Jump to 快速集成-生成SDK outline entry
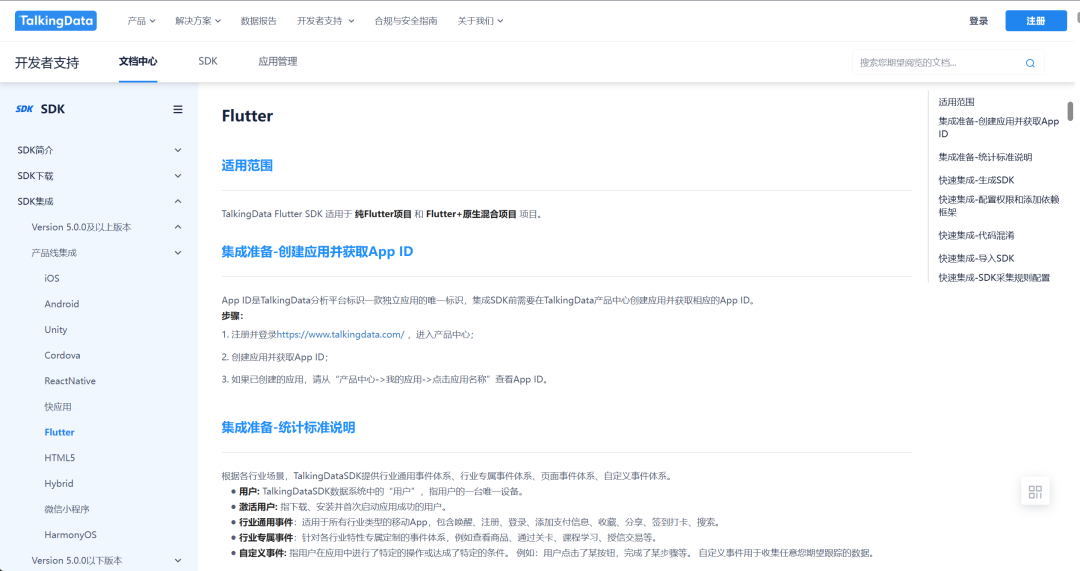The width and height of the screenshot is (1080, 571). [x=976, y=180]
